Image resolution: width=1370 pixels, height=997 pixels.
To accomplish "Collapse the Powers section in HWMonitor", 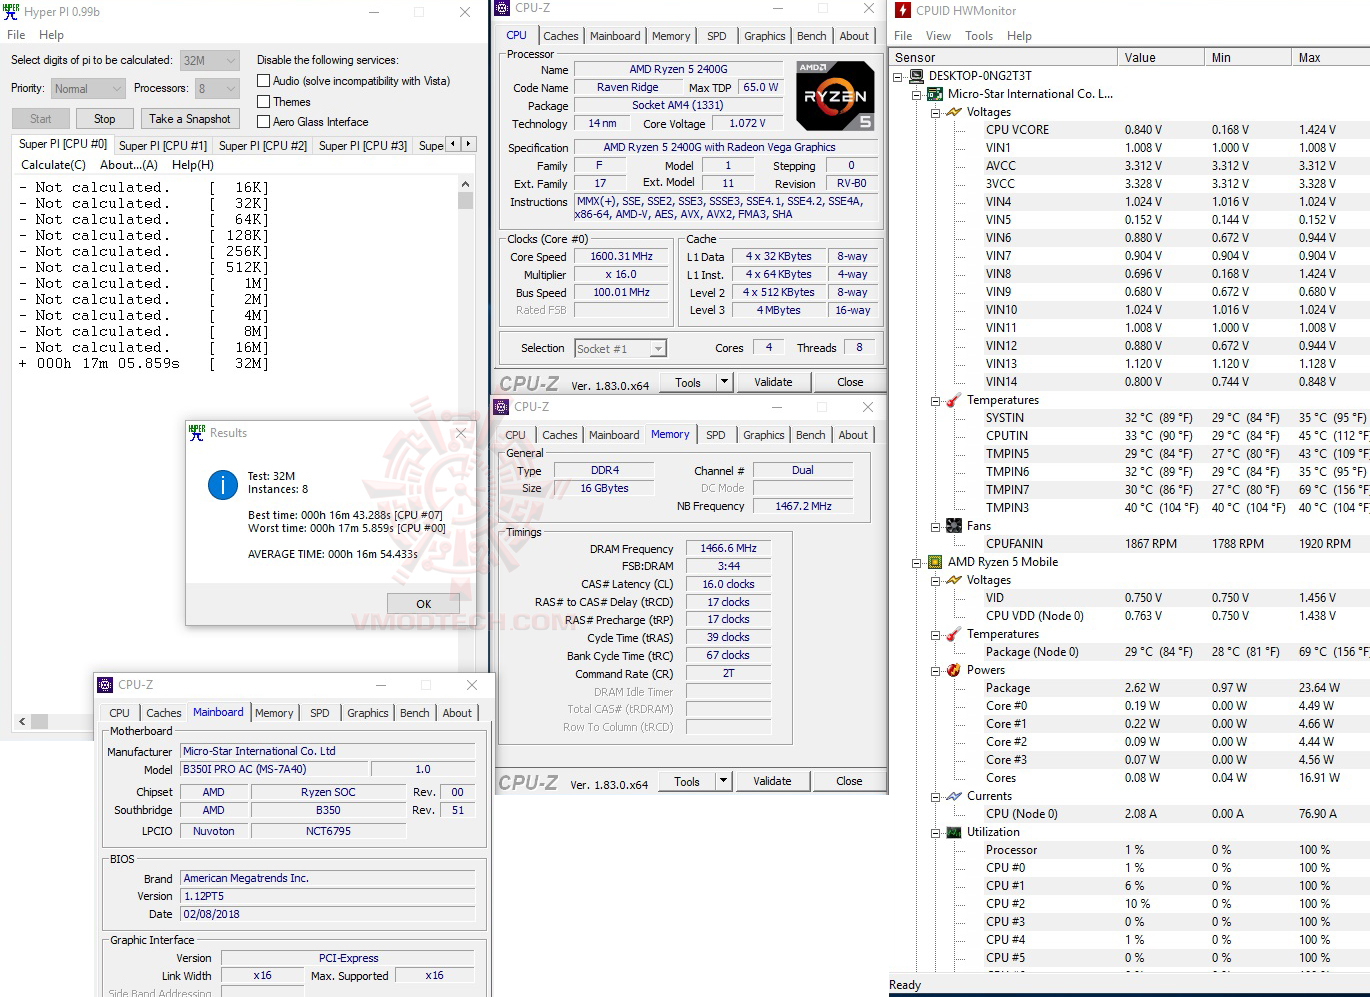I will tap(936, 670).
